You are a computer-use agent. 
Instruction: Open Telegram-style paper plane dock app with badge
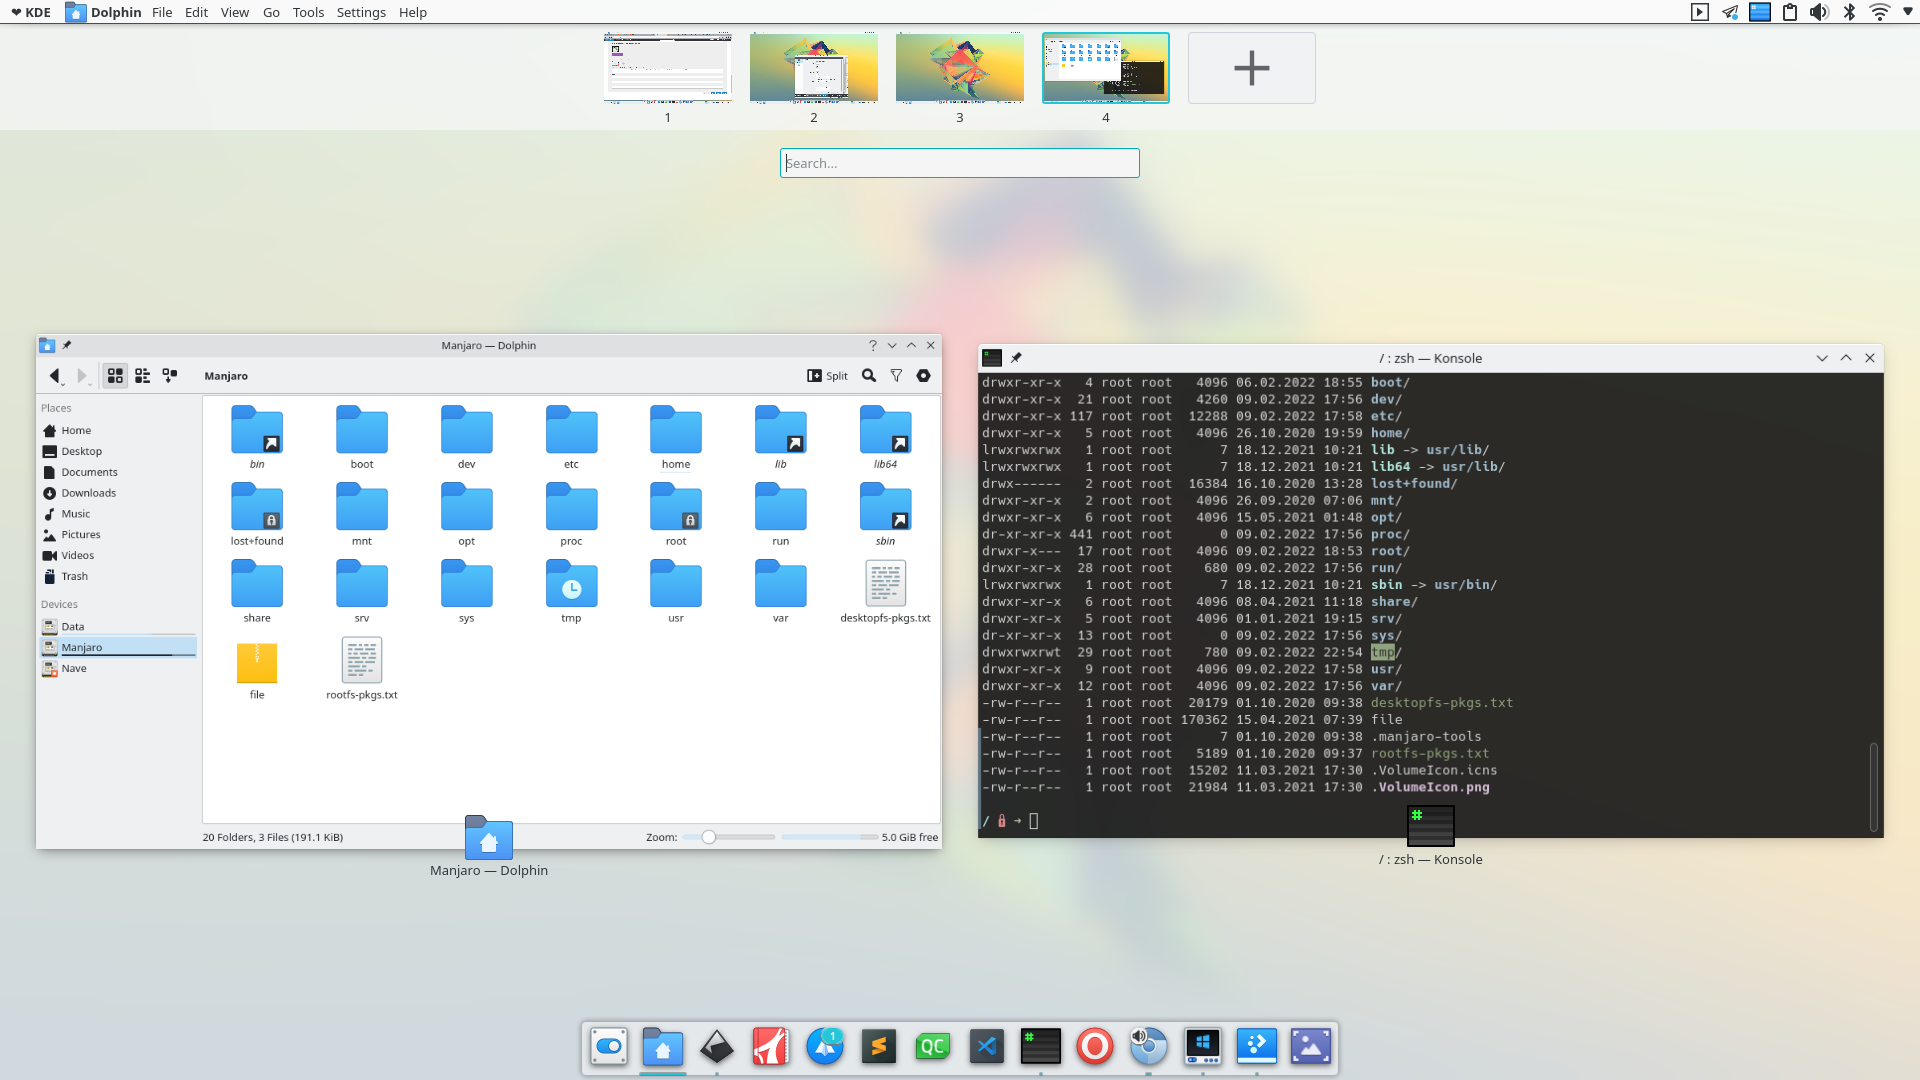click(825, 1046)
